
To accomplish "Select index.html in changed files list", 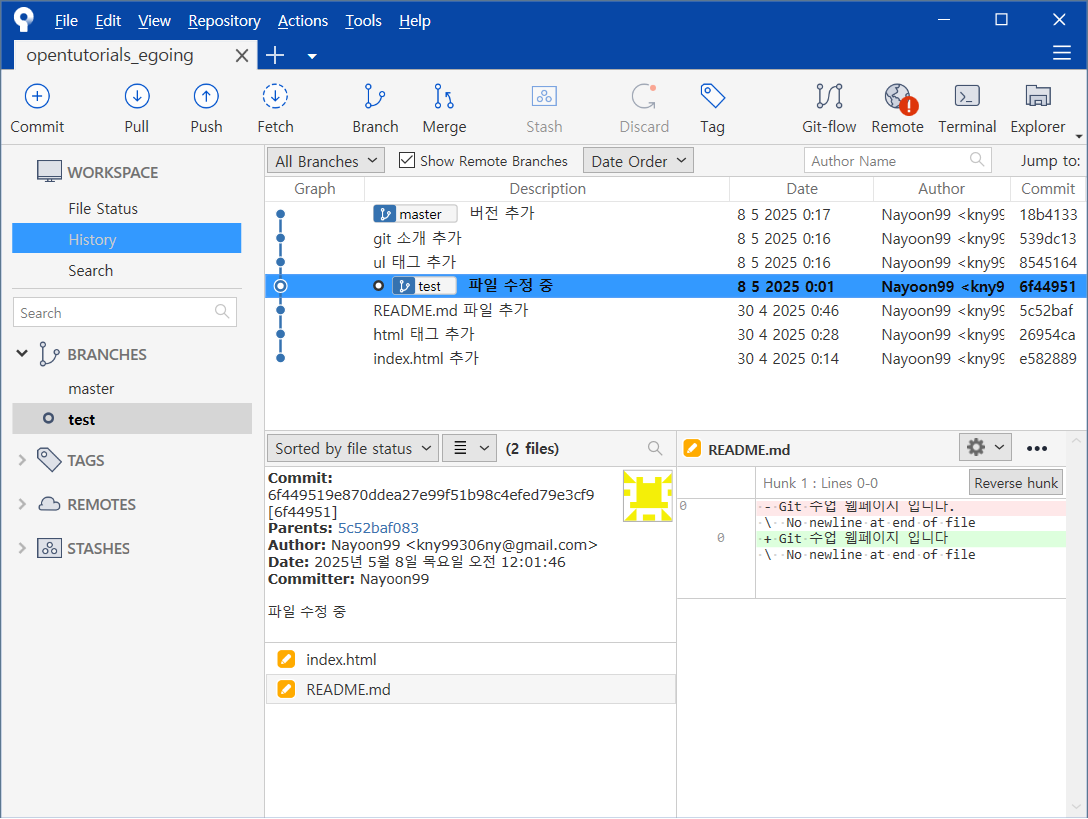I will (470, 659).
